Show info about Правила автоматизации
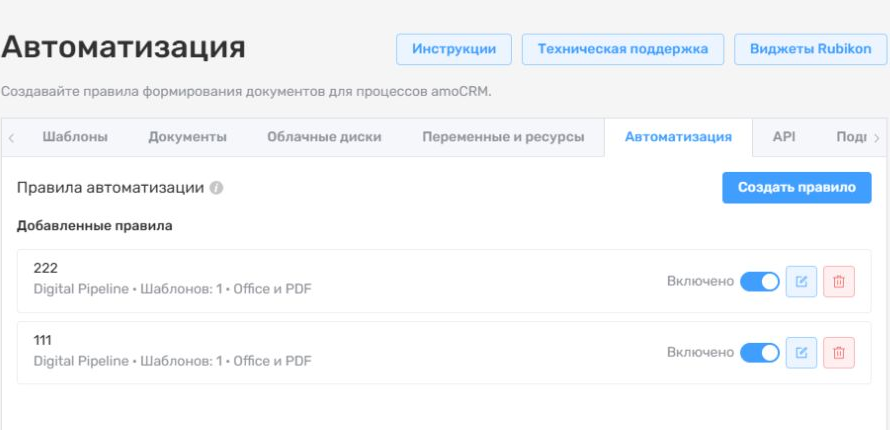The image size is (890, 430). click(x=216, y=188)
